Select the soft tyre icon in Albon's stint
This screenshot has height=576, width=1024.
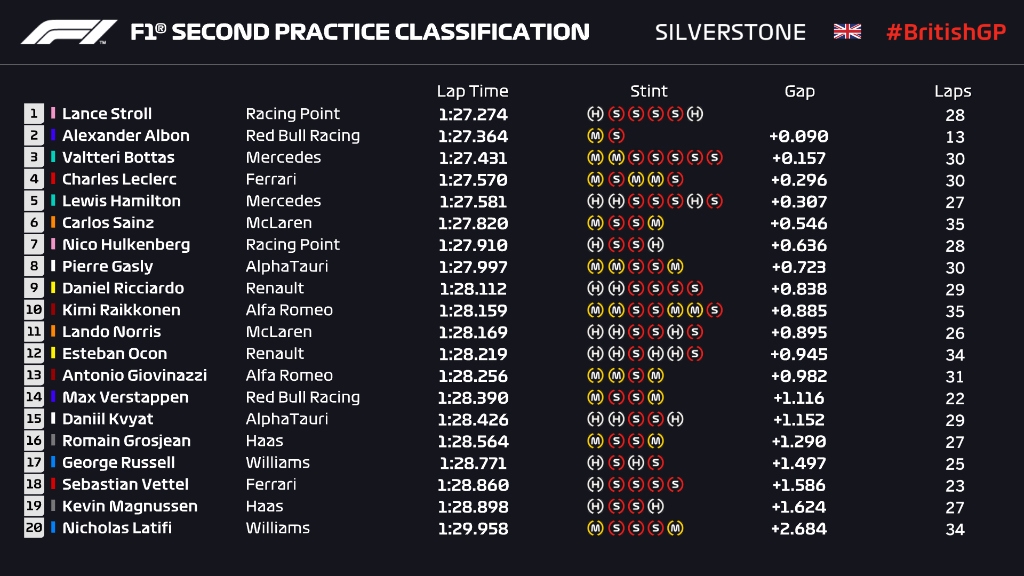click(616, 136)
